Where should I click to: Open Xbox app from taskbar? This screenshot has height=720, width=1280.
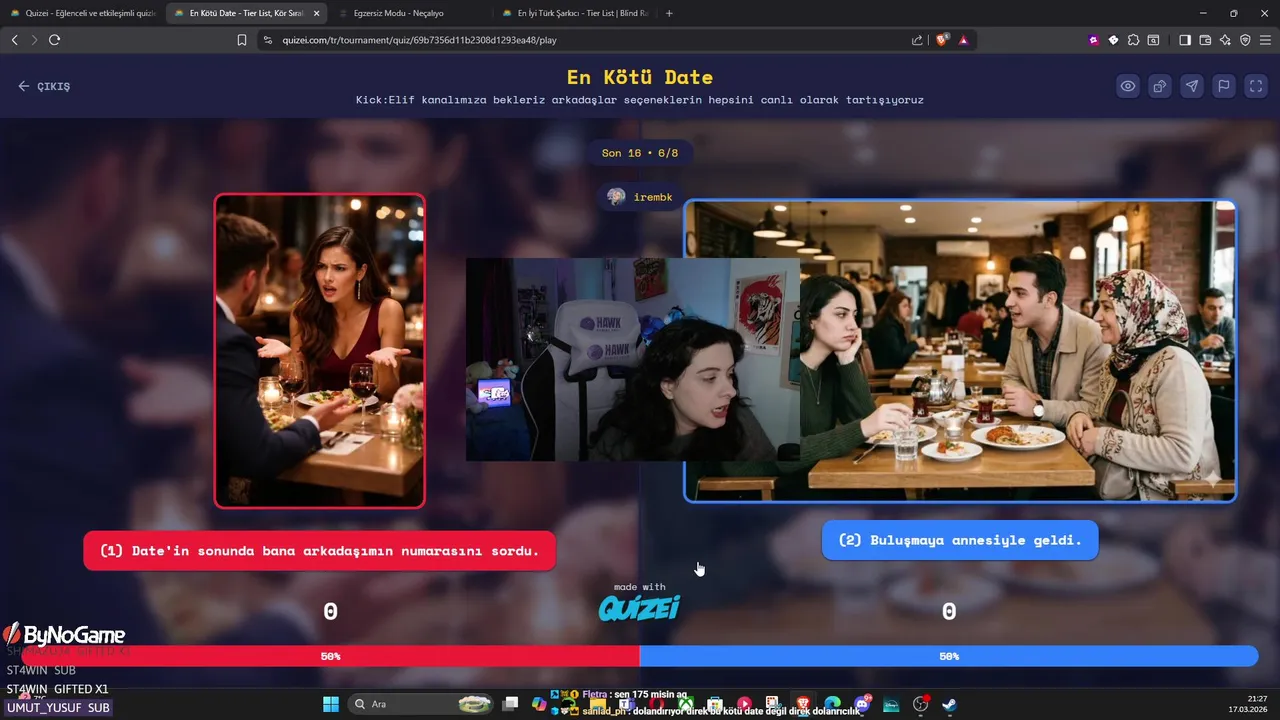[x=687, y=704]
